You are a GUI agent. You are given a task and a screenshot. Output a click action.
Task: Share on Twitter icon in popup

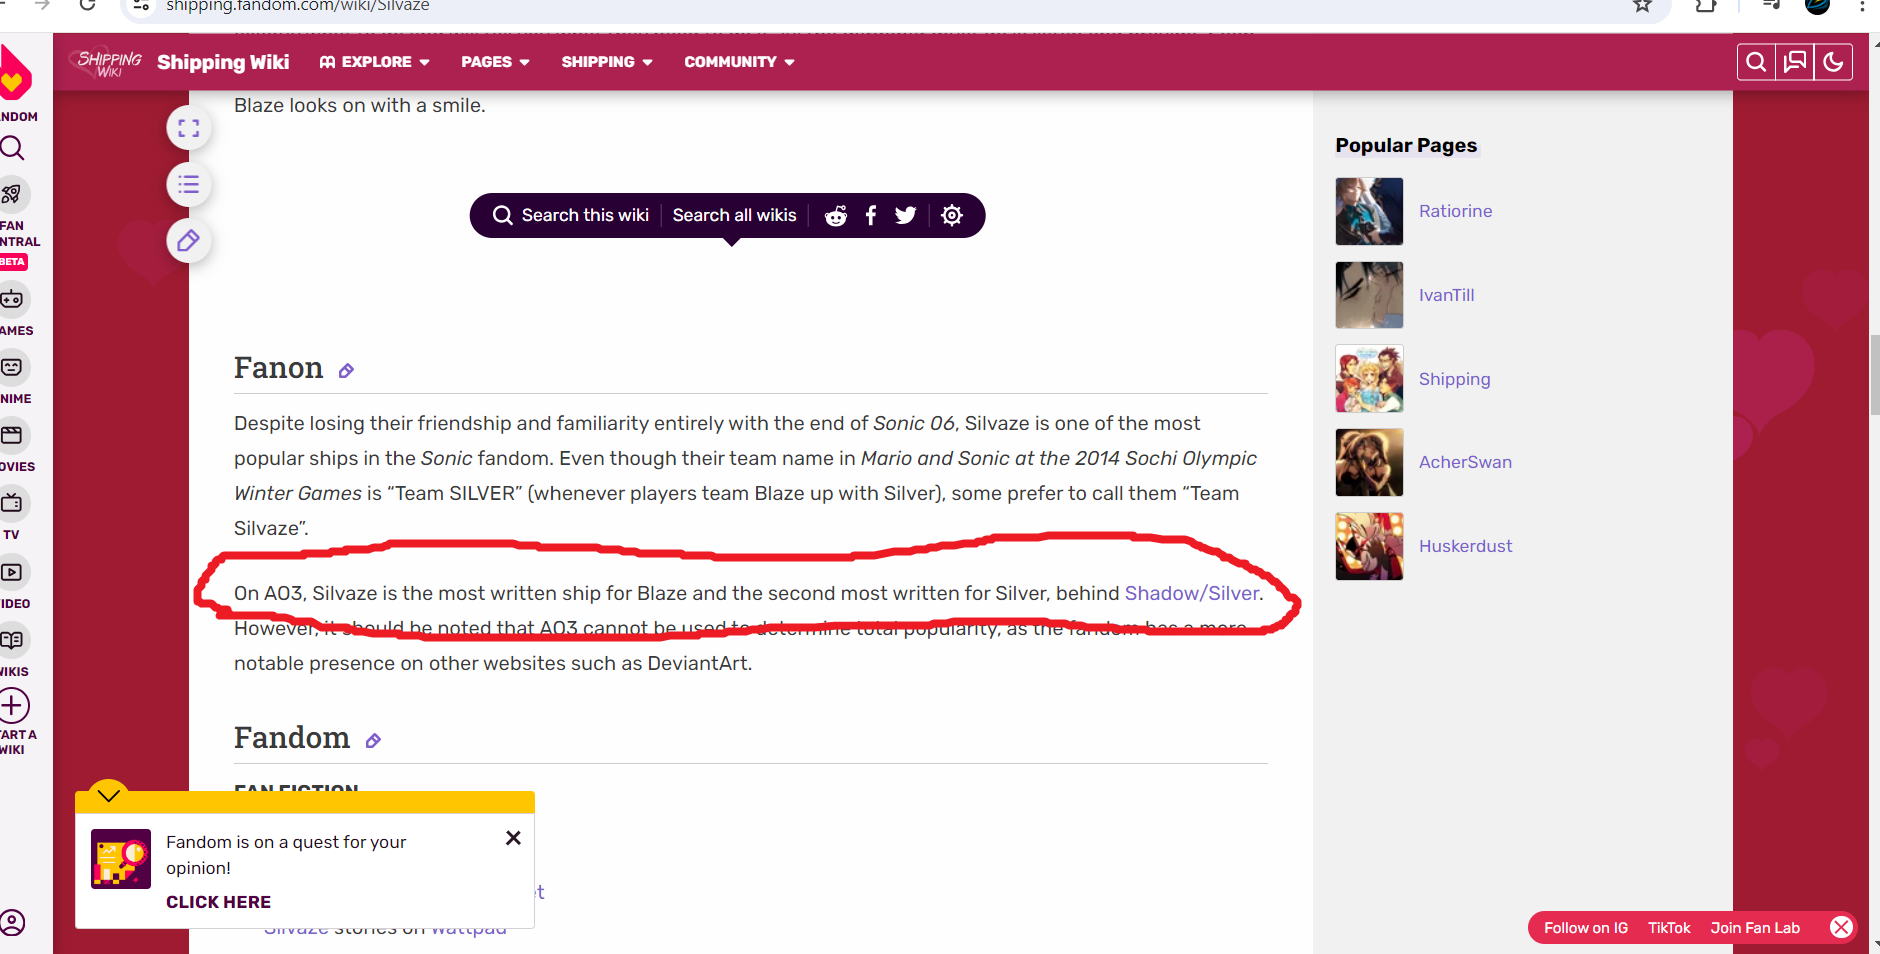coord(906,216)
